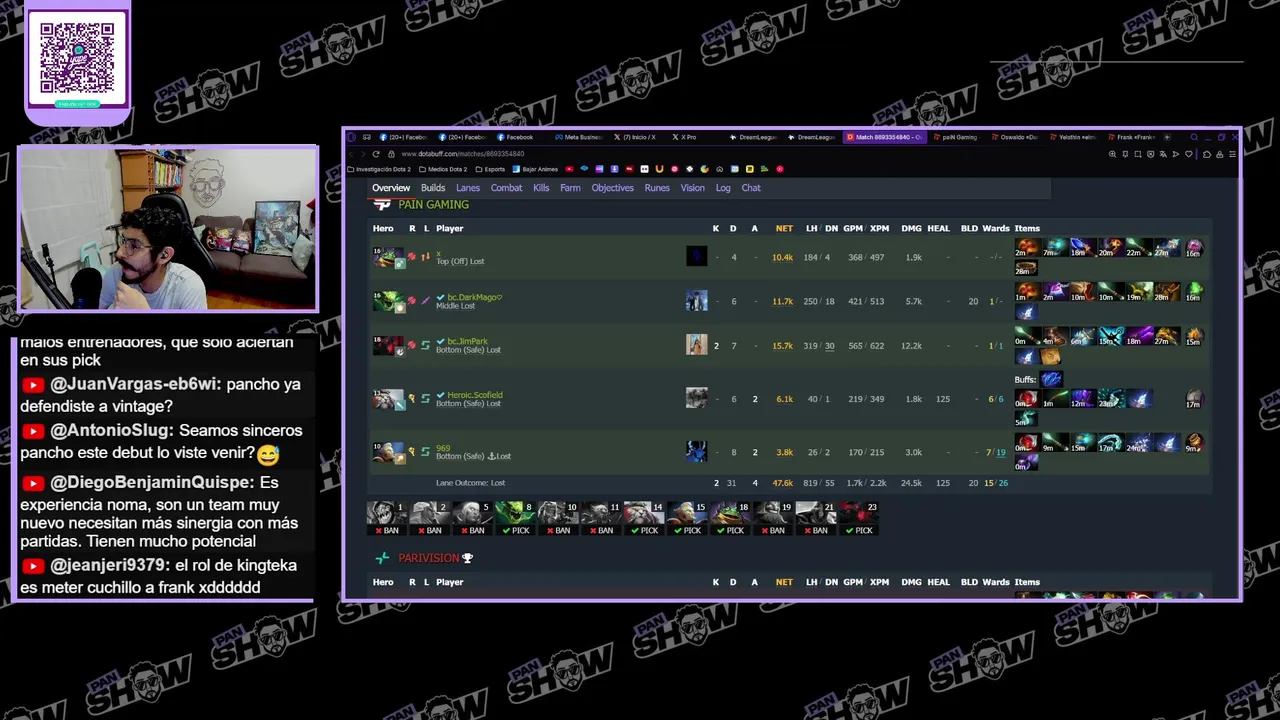View the Objectives tab
This screenshot has height=720, width=1280.
coord(612,188)
